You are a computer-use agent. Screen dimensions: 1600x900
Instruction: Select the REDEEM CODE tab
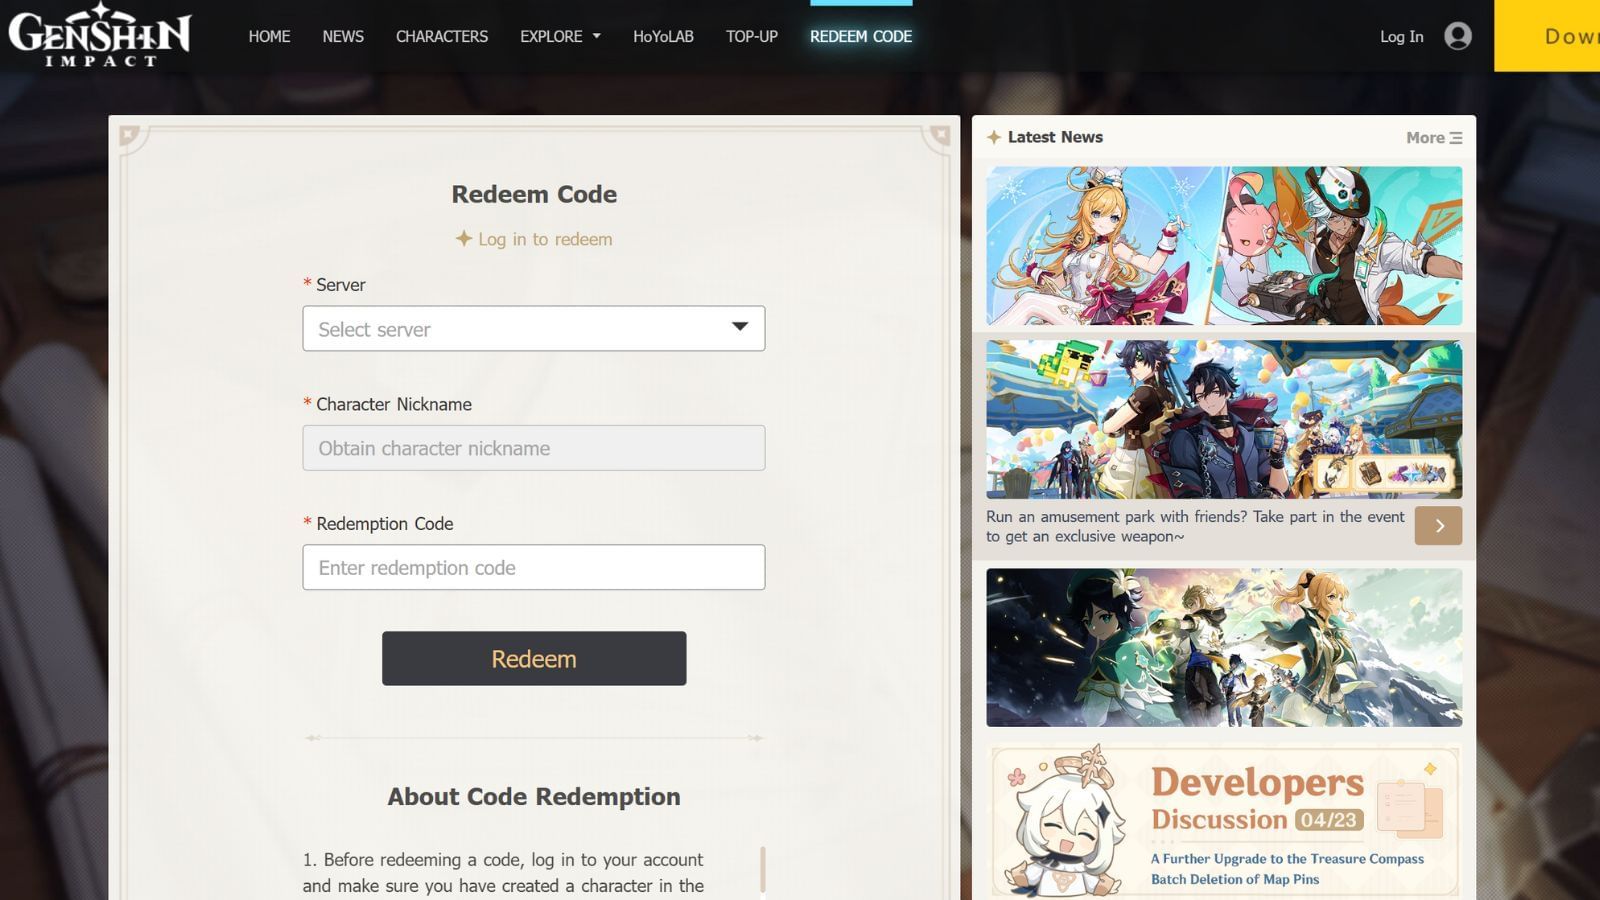(x=860, y=36)
